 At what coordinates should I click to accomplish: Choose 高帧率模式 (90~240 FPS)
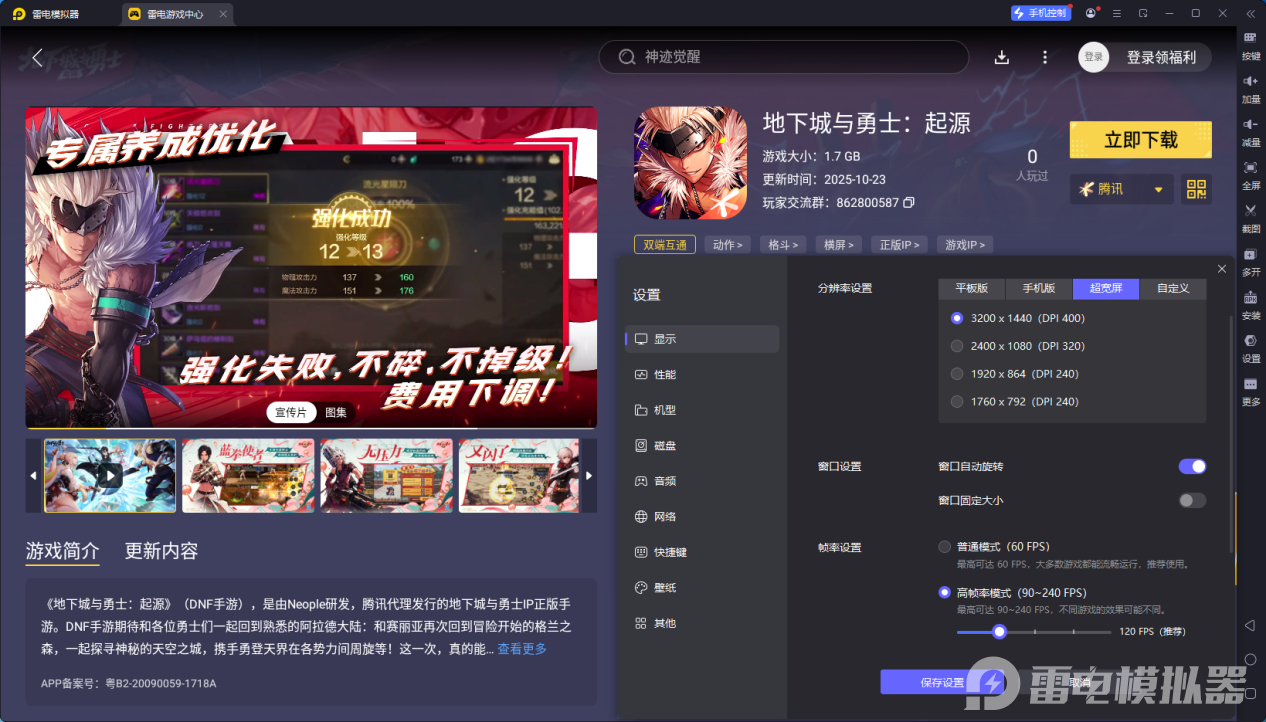pyautogui.click(x=944, y=592)
